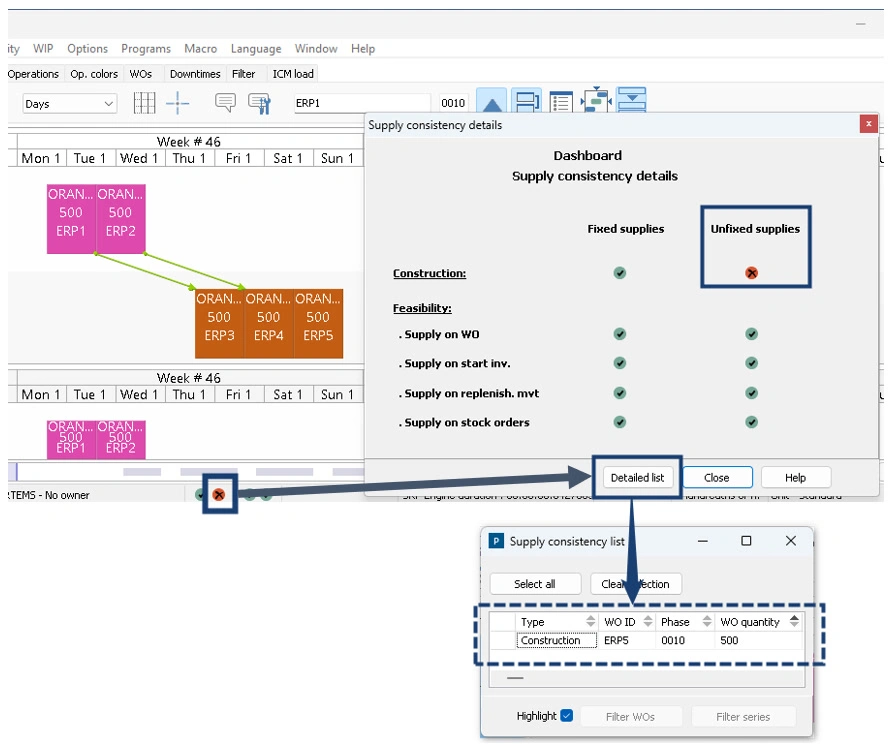Select pink ERP1 block in lower Gantt
Image resolution: width=893 pixels, height=746 pixels.
point(71,439)
